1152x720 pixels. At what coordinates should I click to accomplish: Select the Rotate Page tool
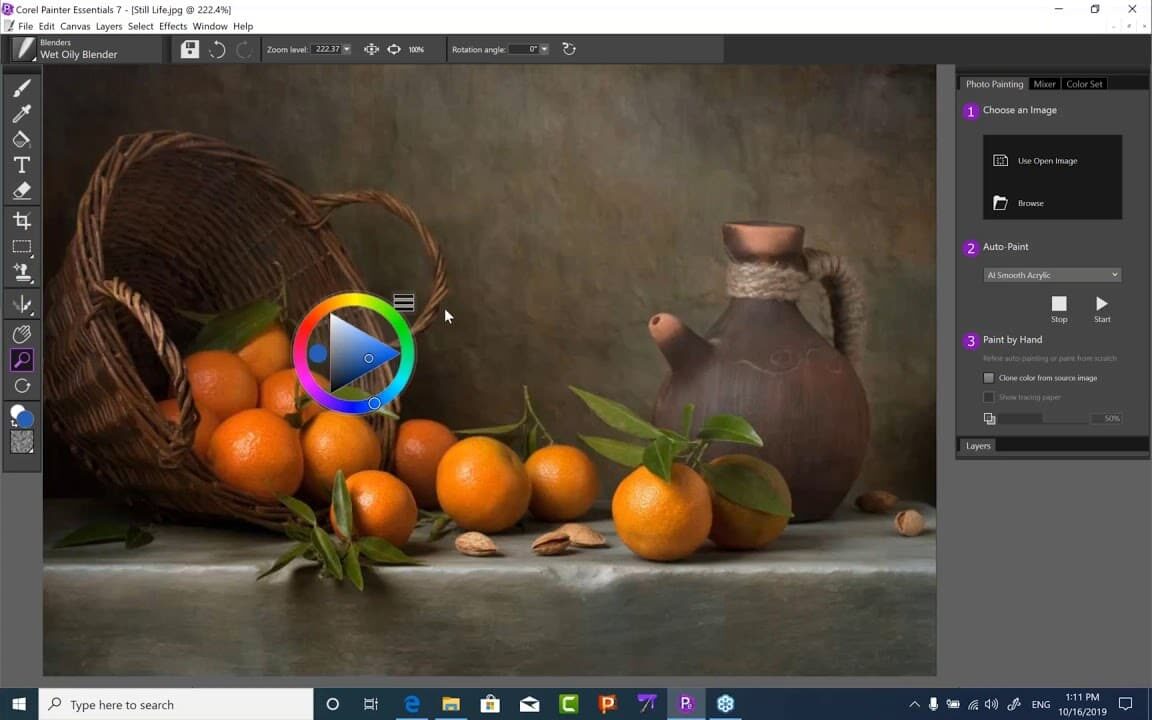(x=22, y=386)
